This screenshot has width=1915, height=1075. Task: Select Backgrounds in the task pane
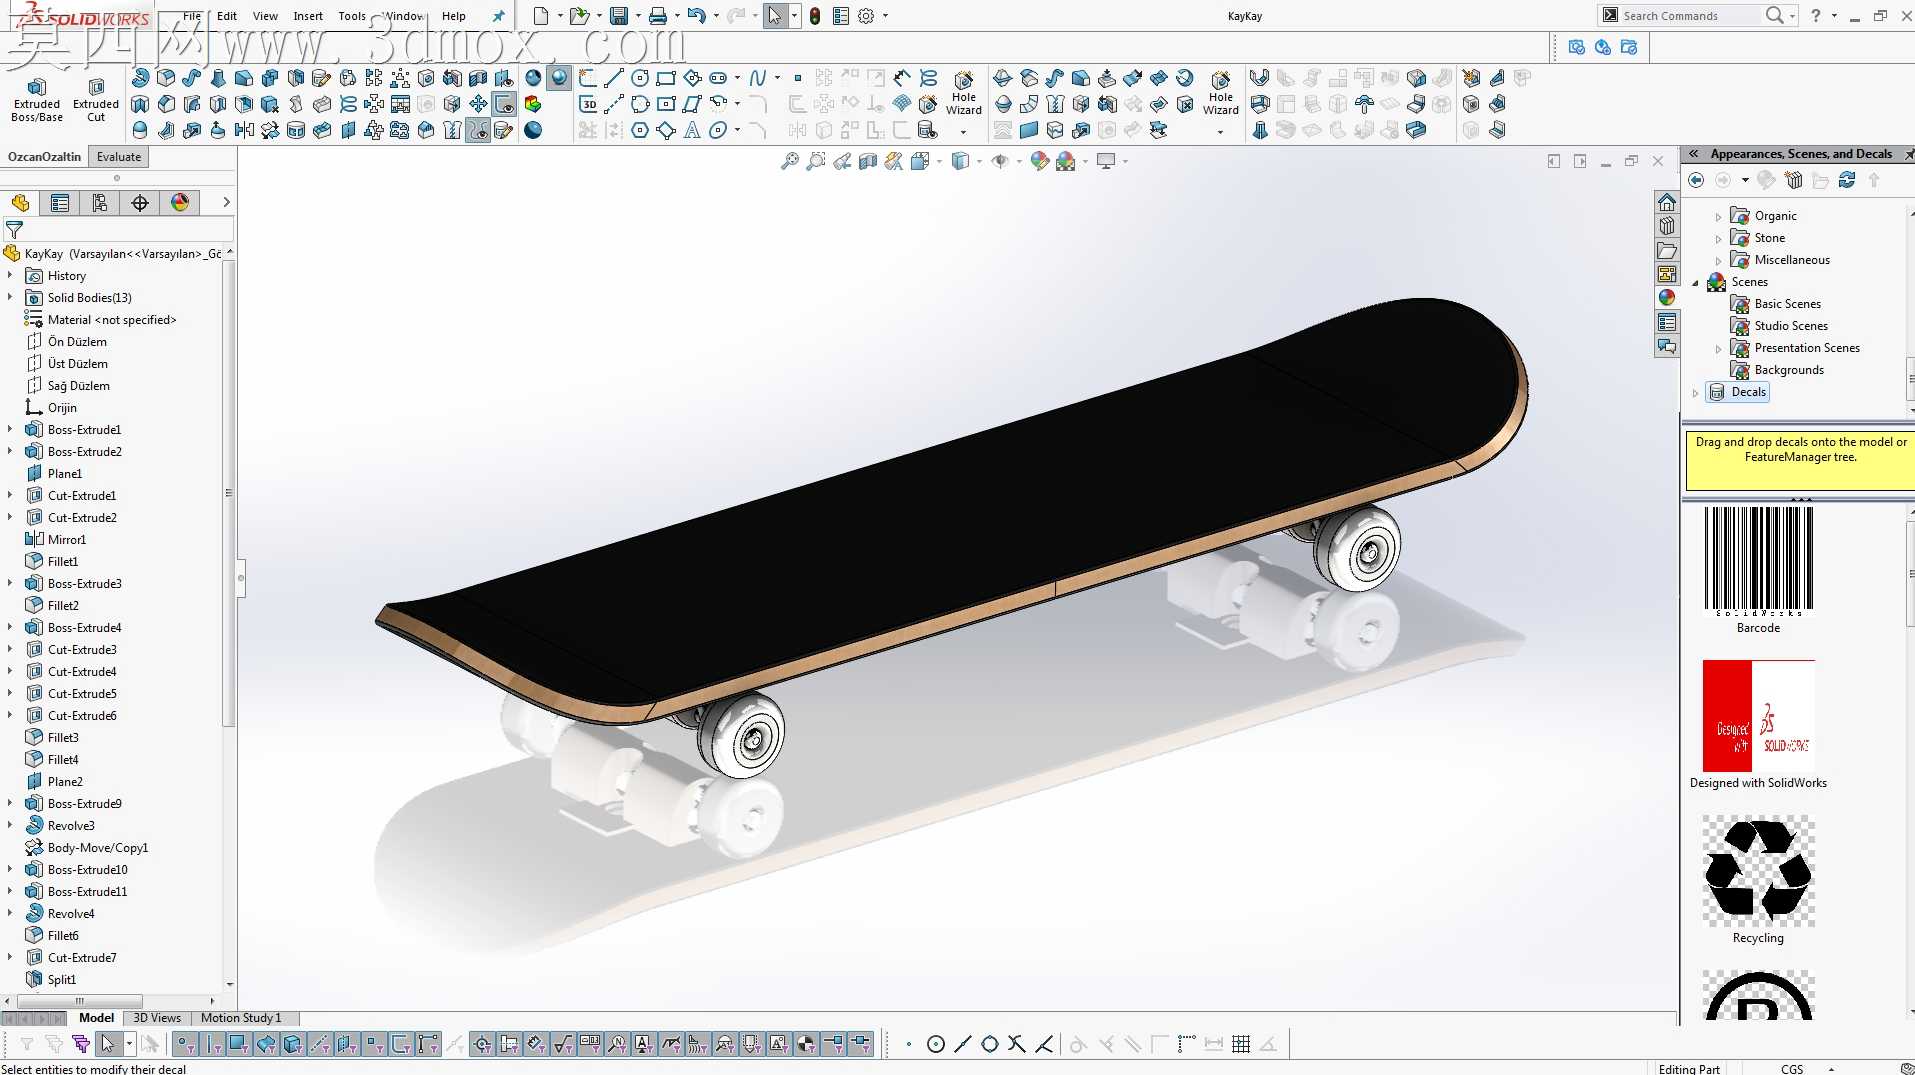click(1789, 370)
